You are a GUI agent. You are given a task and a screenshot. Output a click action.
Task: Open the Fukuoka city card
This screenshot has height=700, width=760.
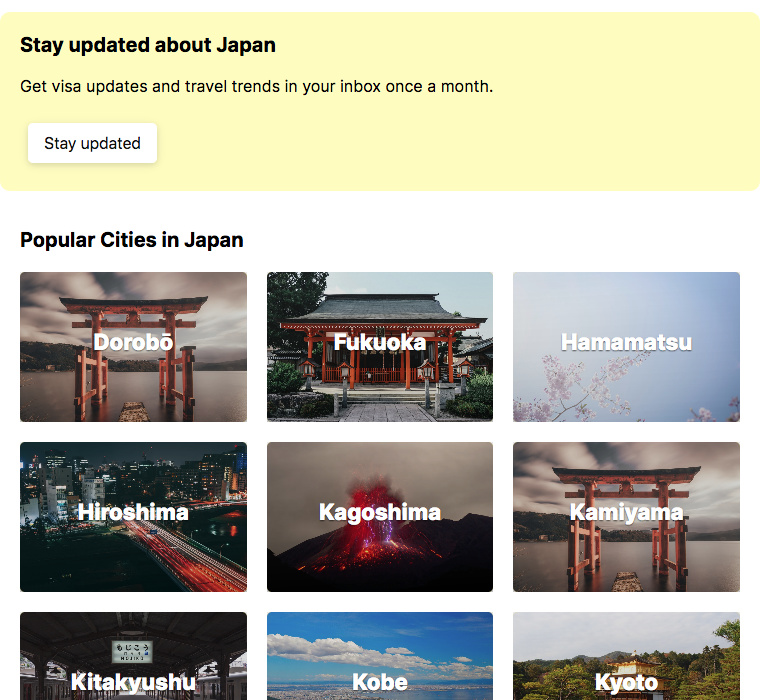(x=380, y=347)
